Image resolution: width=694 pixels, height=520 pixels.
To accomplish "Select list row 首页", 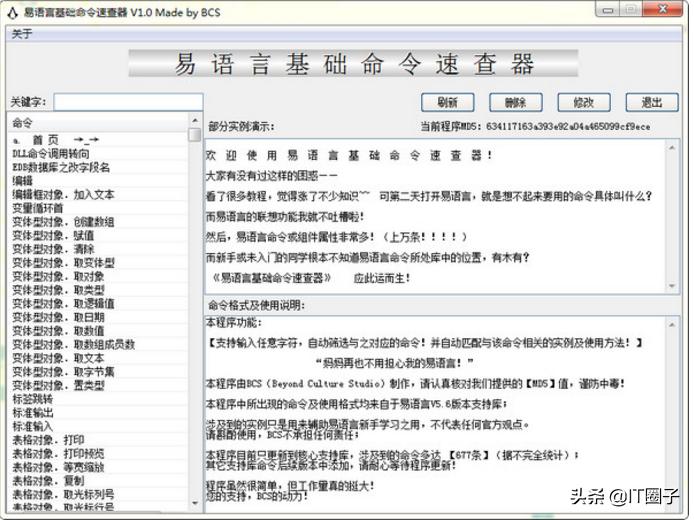I will click(98, 140).
